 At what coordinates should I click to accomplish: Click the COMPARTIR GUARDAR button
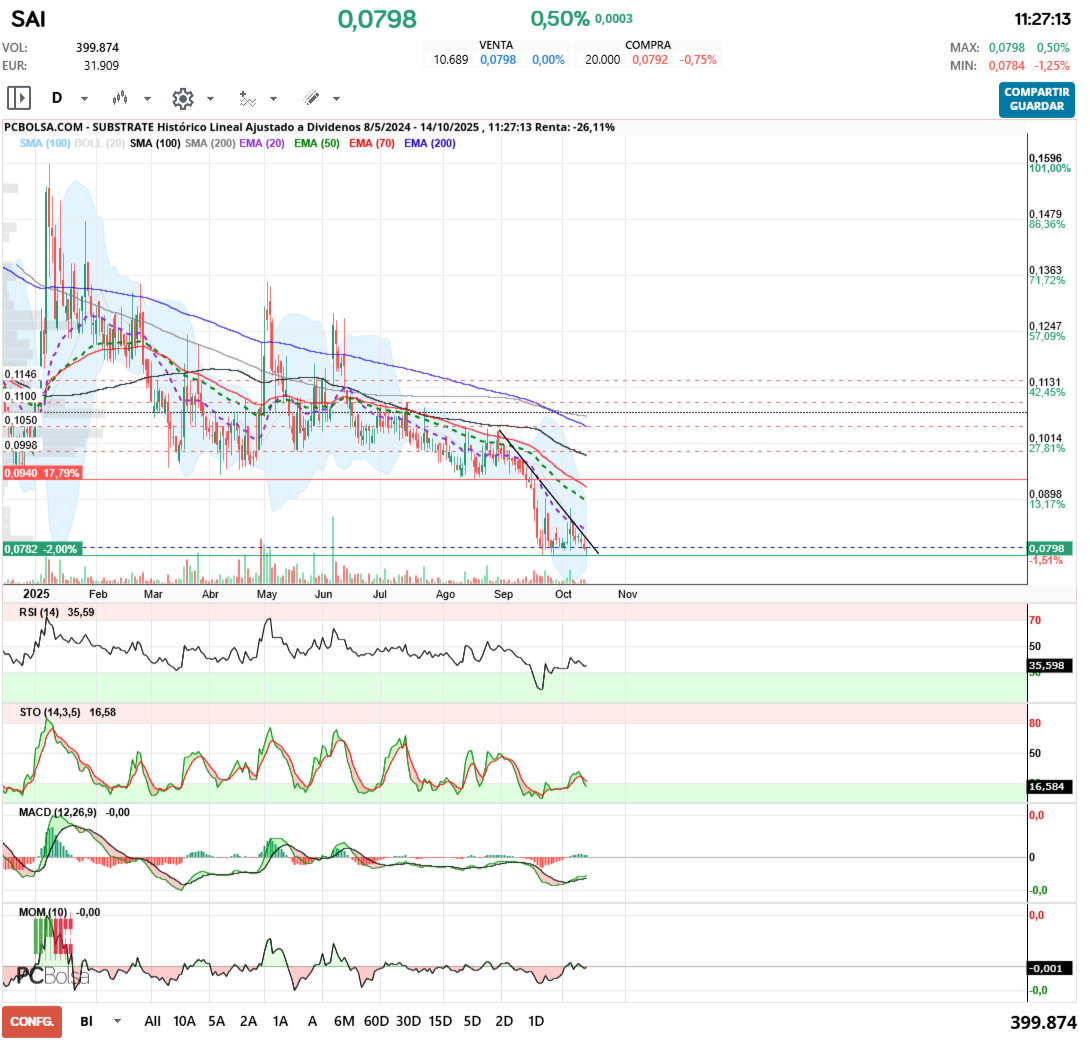coord(1036,99)
